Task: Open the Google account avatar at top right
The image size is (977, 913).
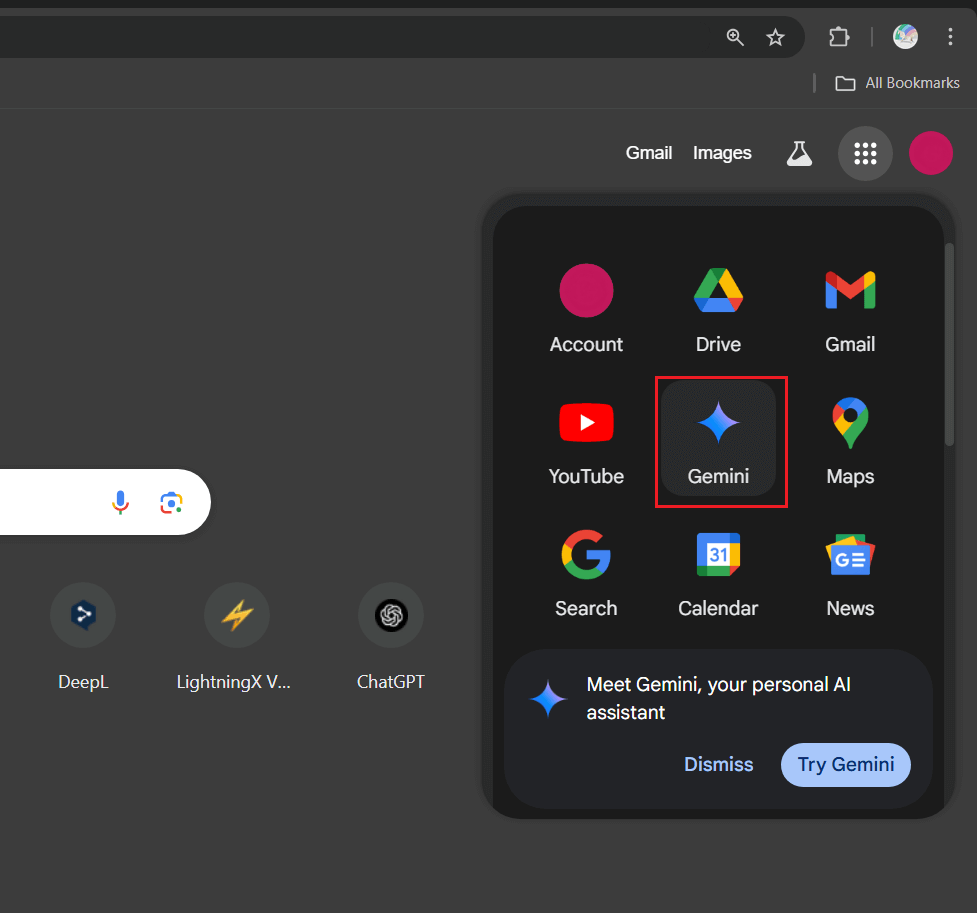Action: pyautogui.click(x=930, y=153)
